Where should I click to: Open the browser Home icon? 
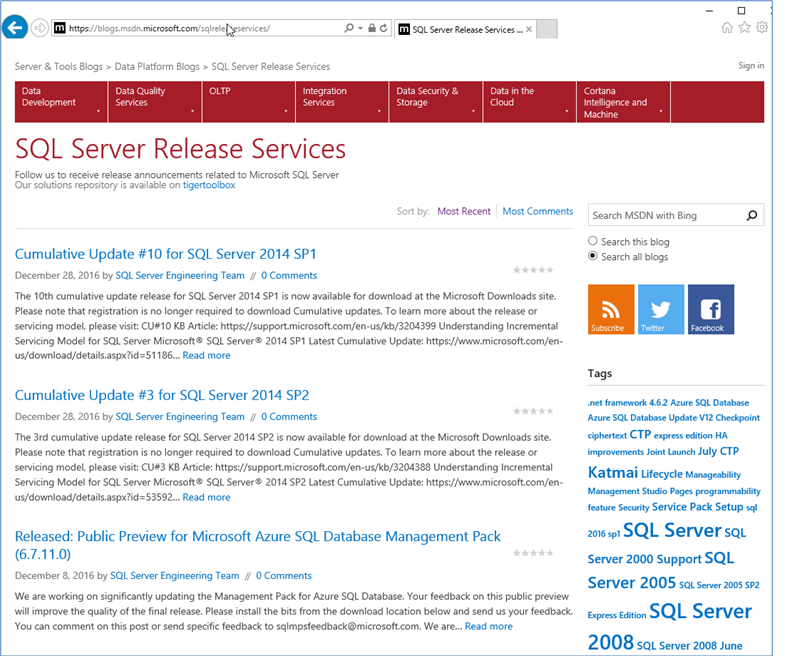click(727, 28)
